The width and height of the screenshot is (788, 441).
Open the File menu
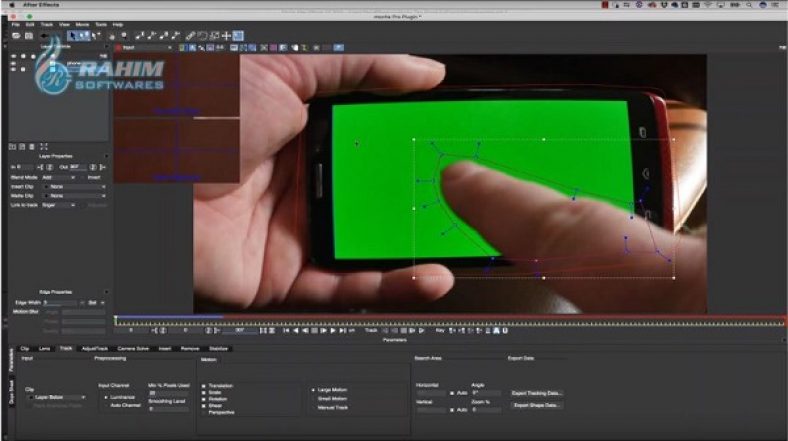(x=16, y=24)
